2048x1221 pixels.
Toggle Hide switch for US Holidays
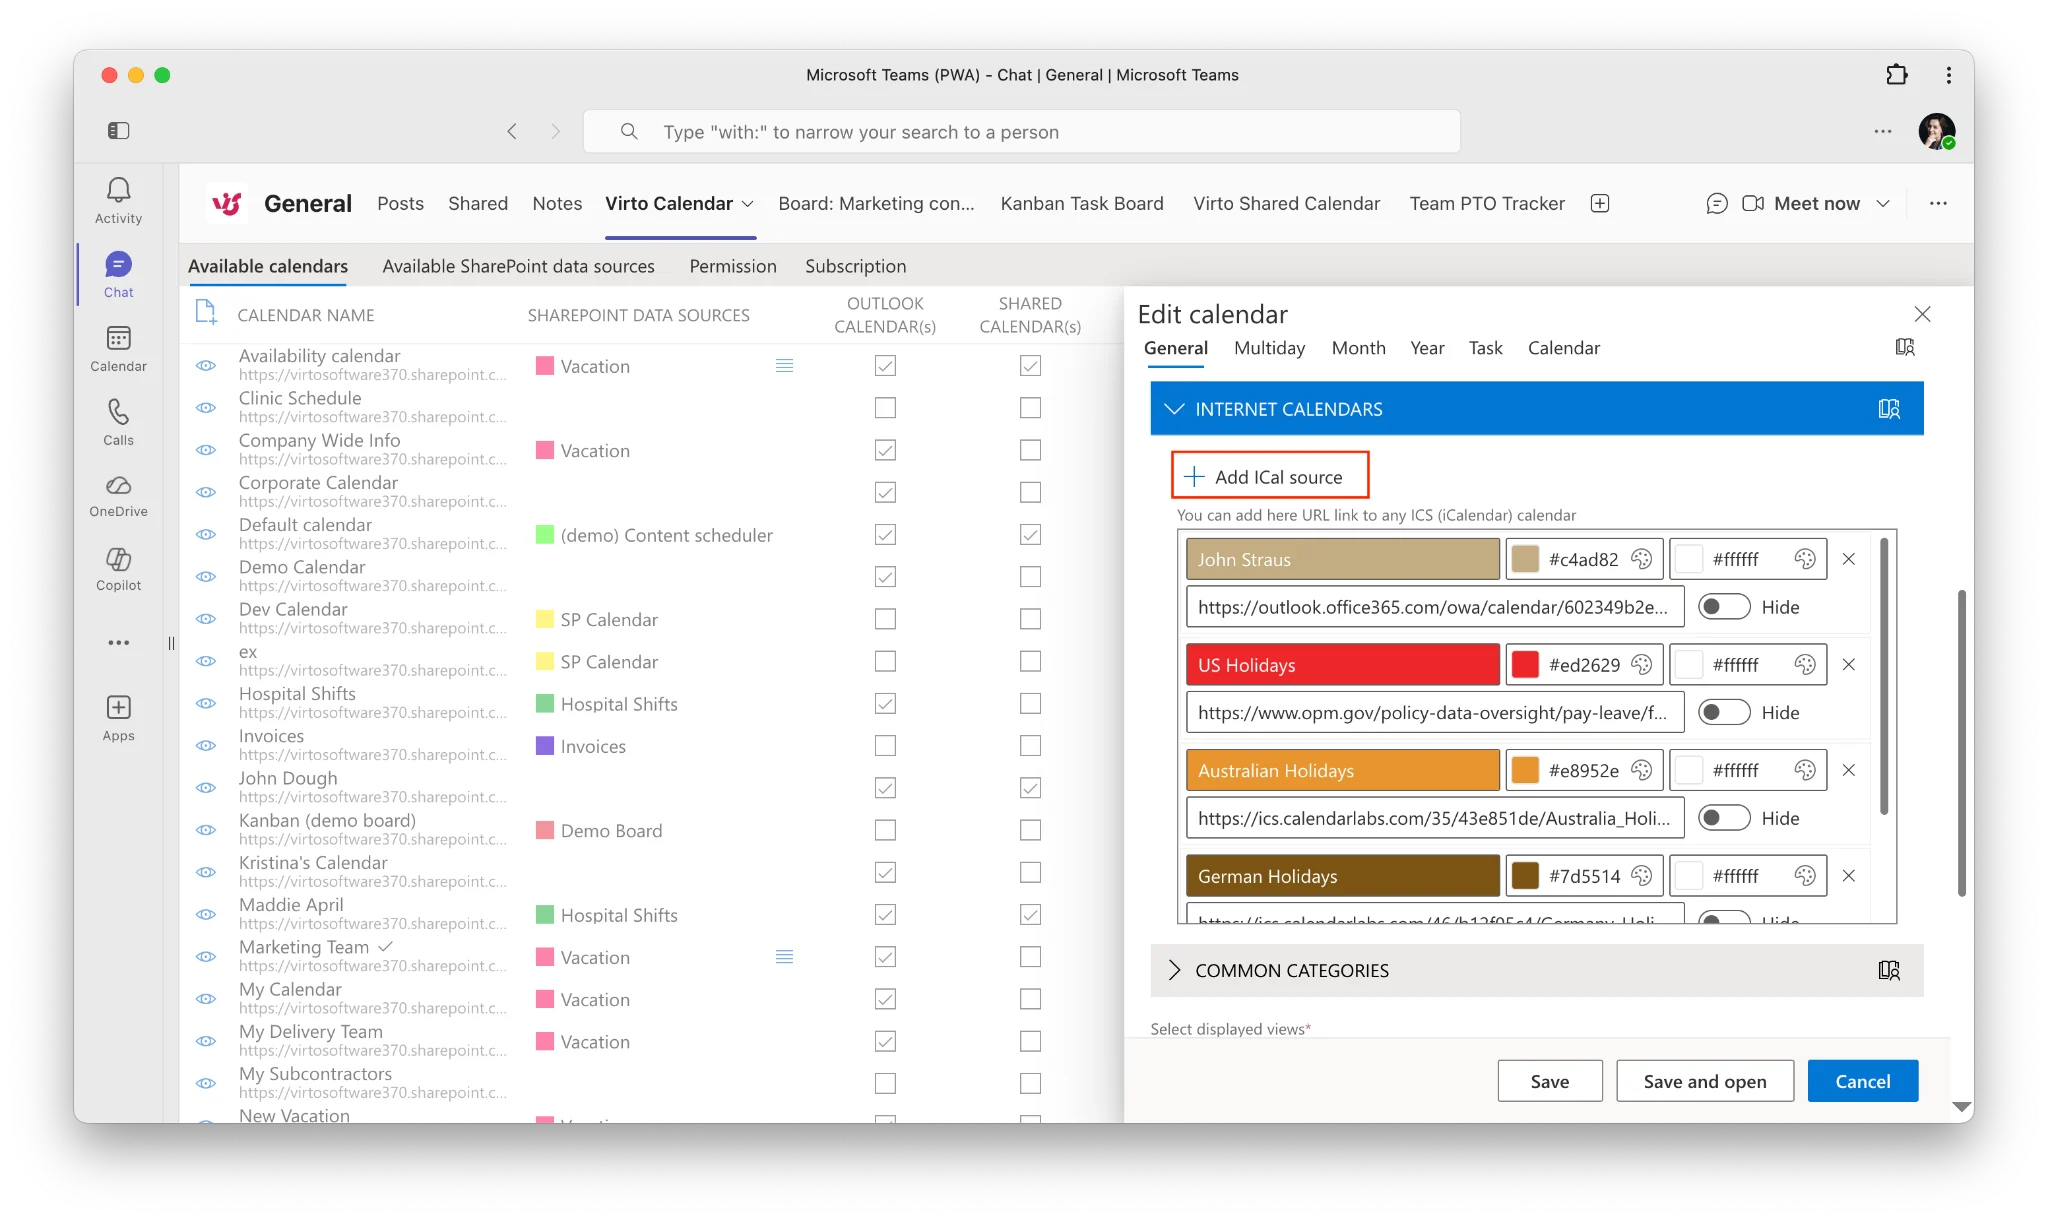point(1724,713)
